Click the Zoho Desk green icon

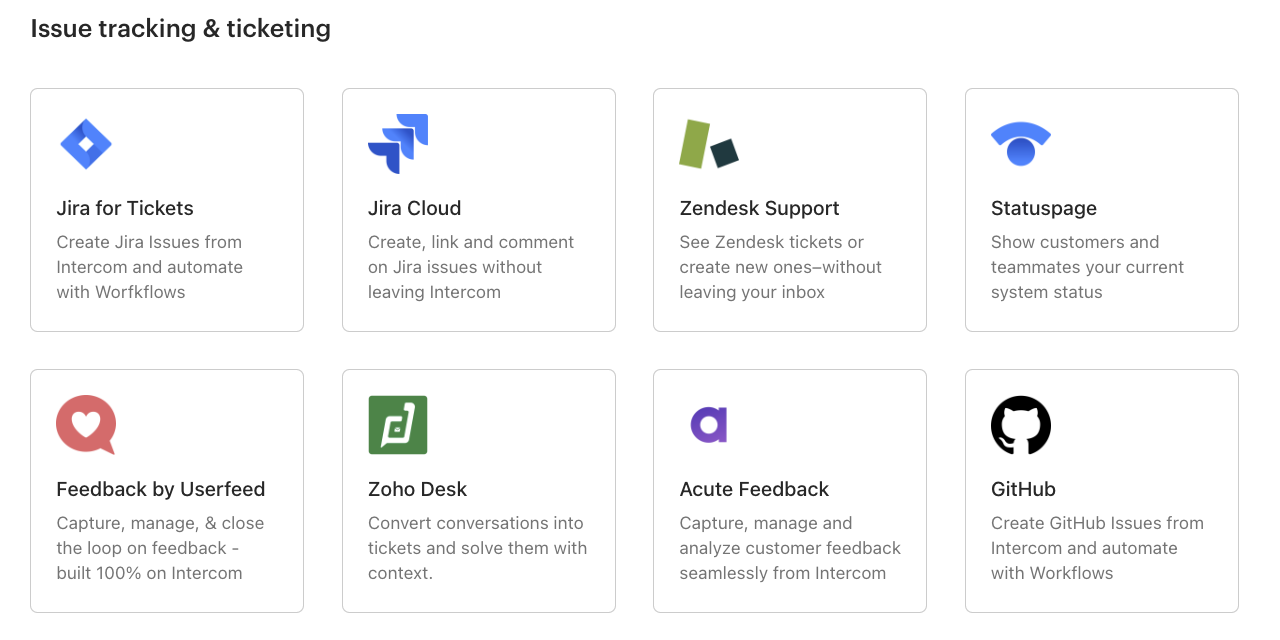pyautogui.click(x=398, y=425)
